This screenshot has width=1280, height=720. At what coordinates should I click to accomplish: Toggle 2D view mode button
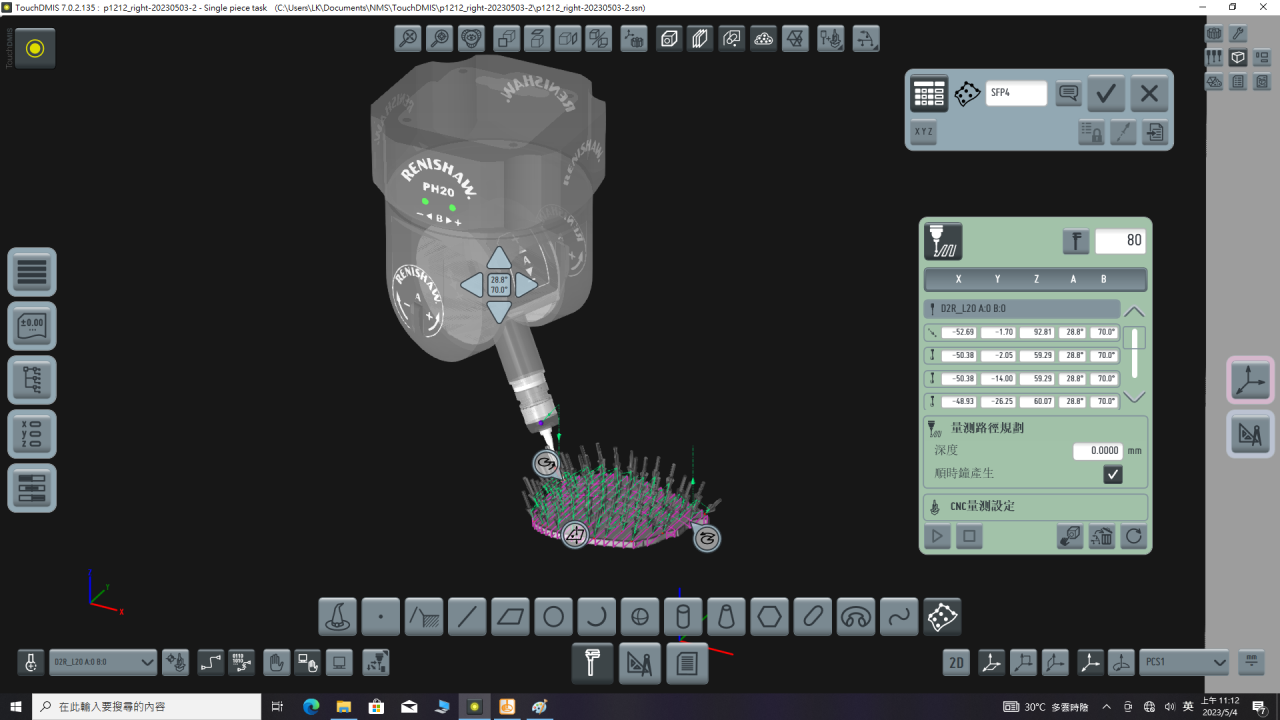pyautogui.click(x=957, y=662)
